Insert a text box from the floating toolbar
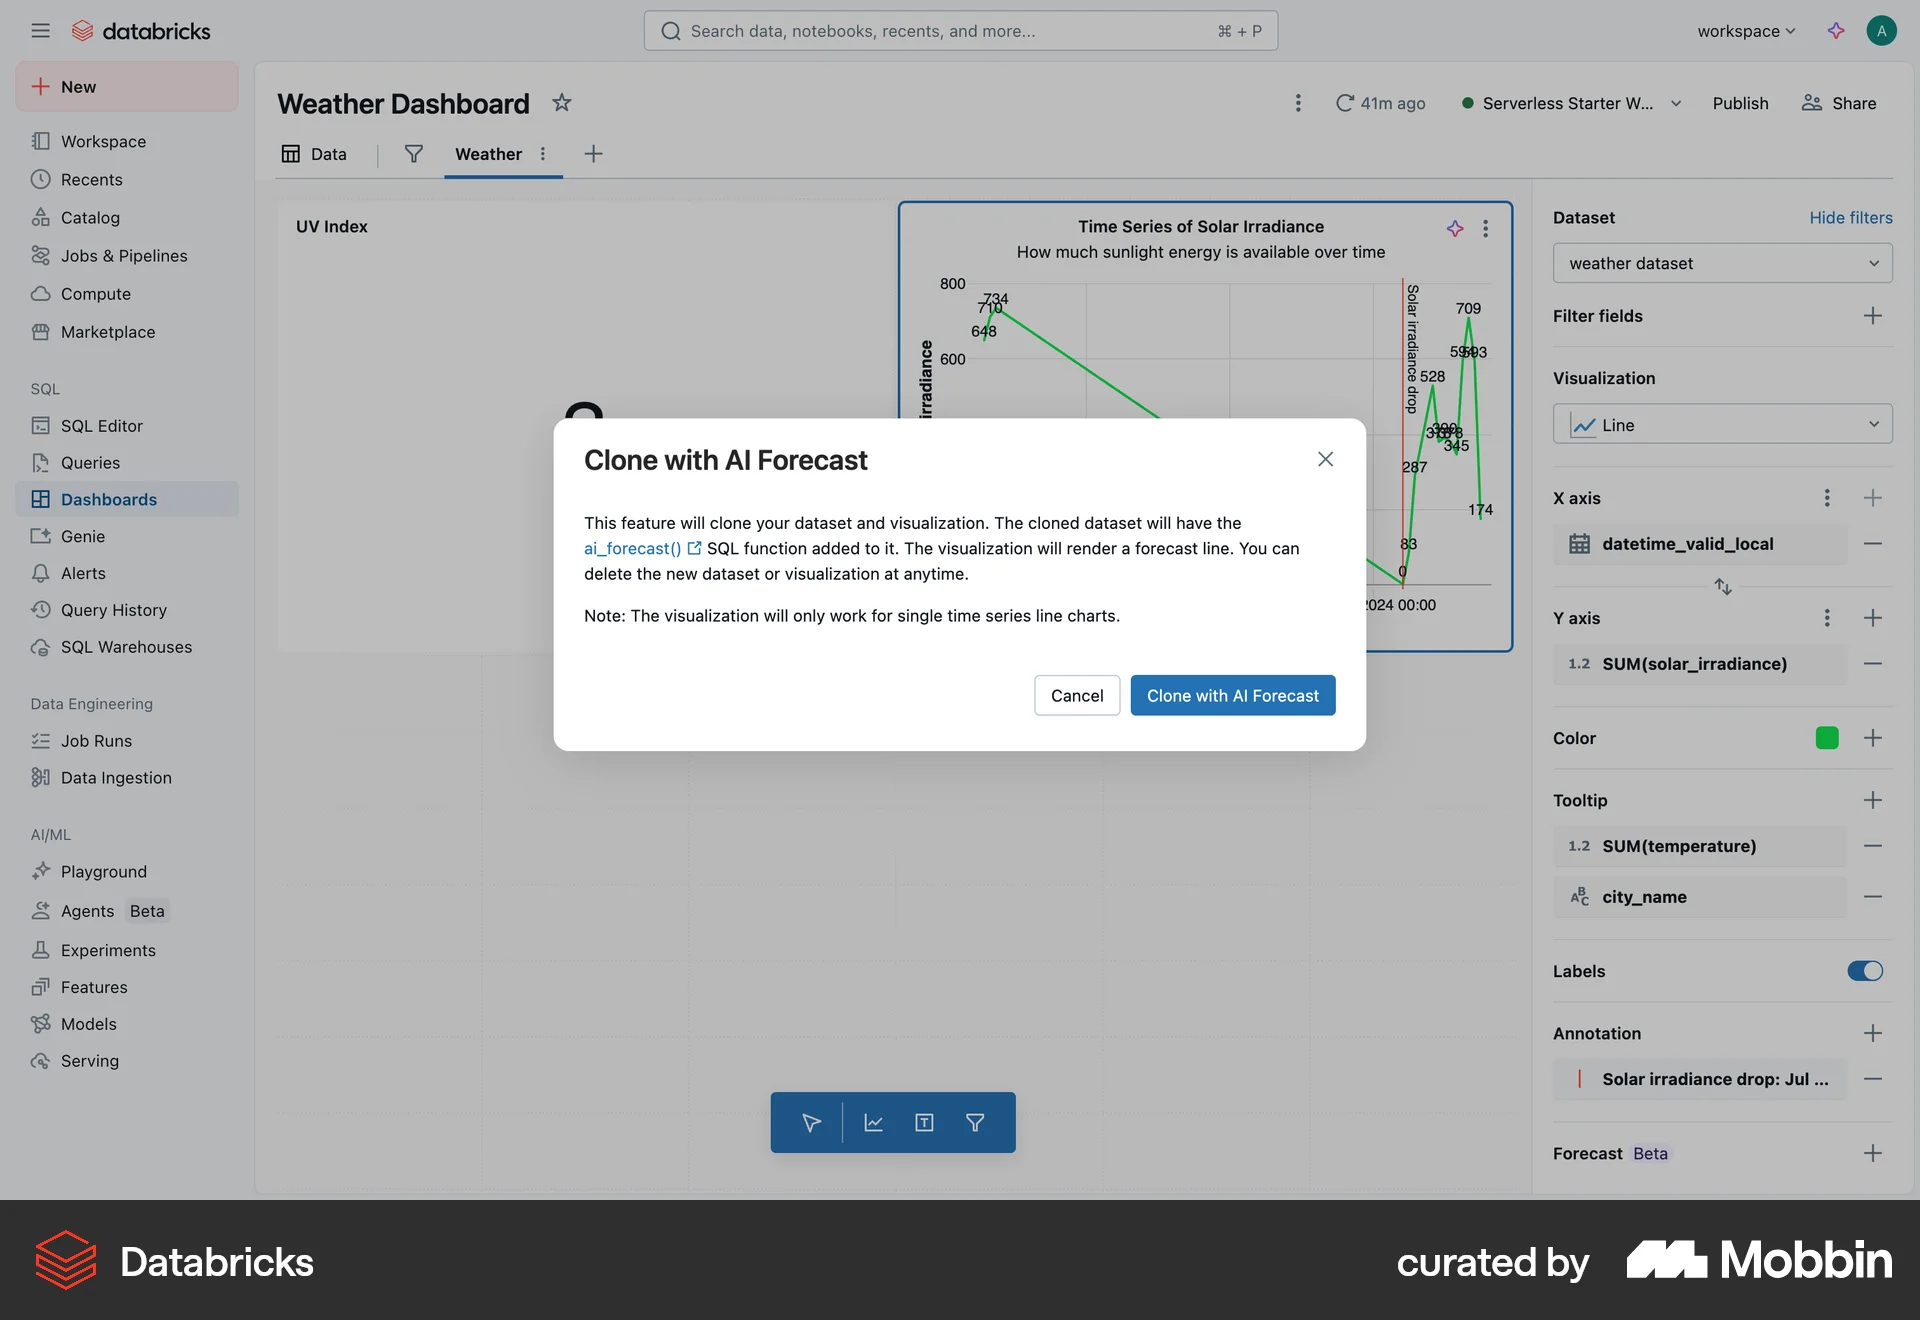 (x=923, y=1122)
